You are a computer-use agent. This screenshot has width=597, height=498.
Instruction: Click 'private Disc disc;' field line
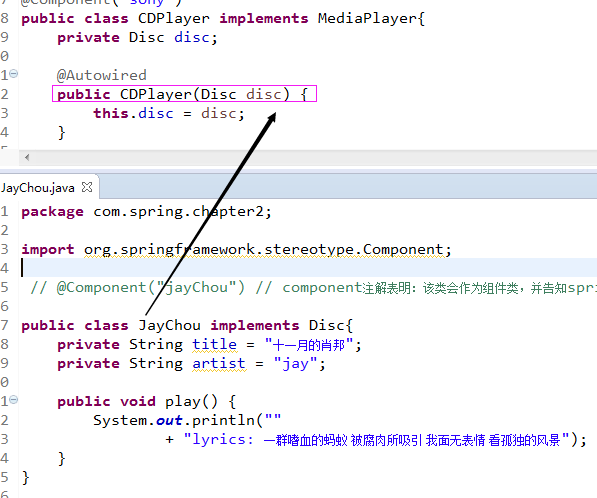(x=137, y=38)
